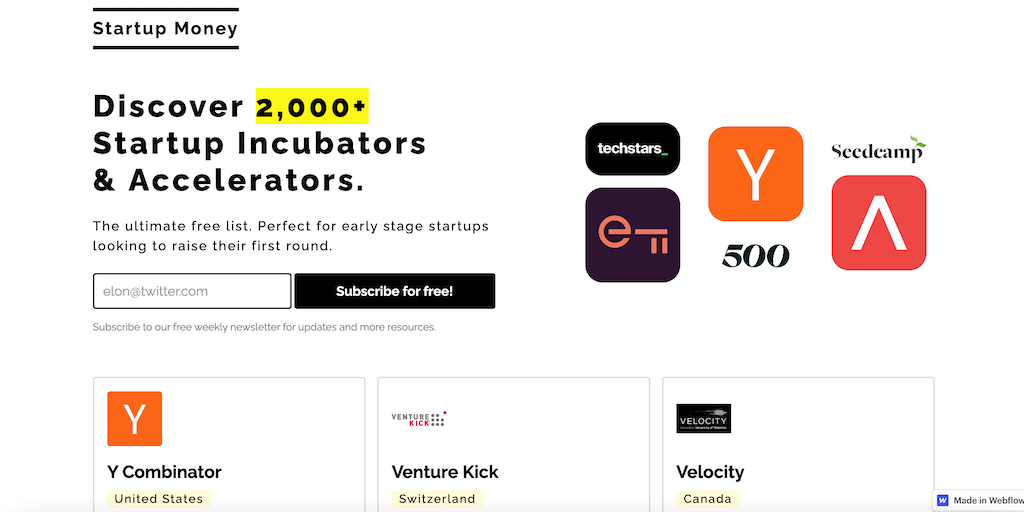This screenshot has width=1024, height=512.
Task: Focus the email address input field
Action: (192, 291)
